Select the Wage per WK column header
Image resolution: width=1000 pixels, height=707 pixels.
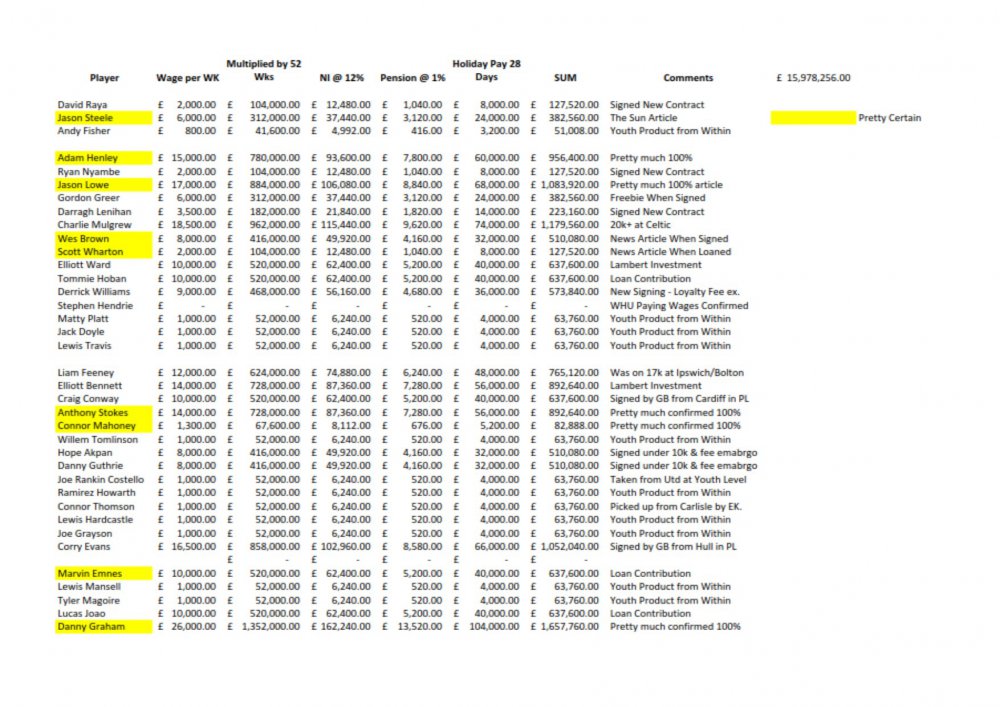[187, 78]
